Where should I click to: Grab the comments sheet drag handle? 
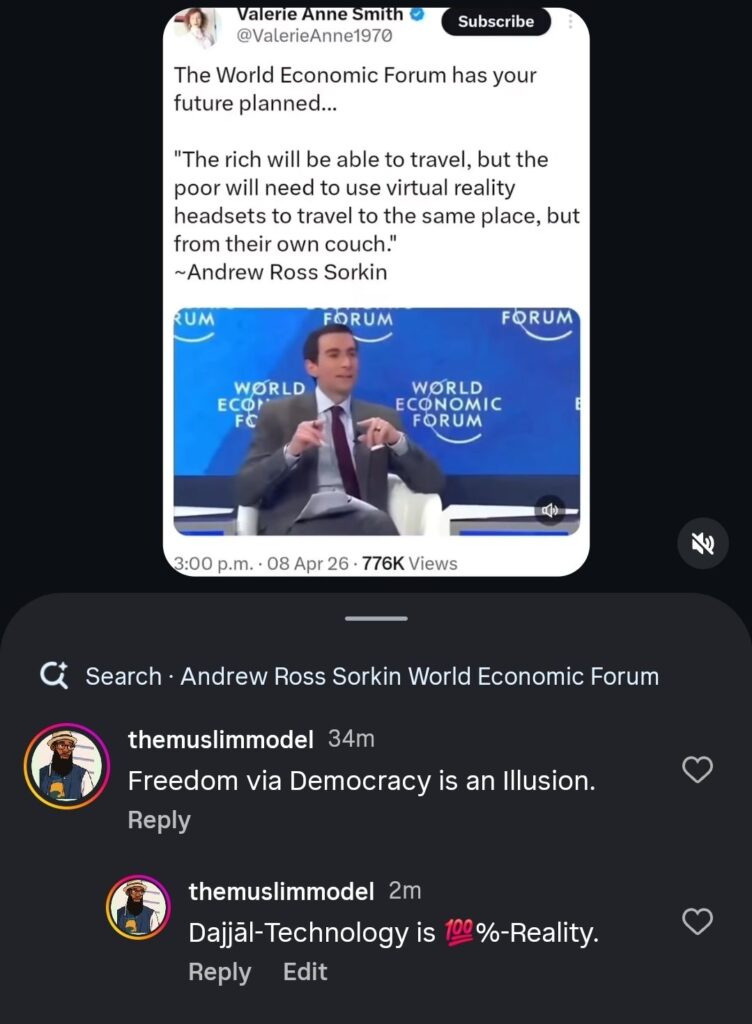coord(376,618)
